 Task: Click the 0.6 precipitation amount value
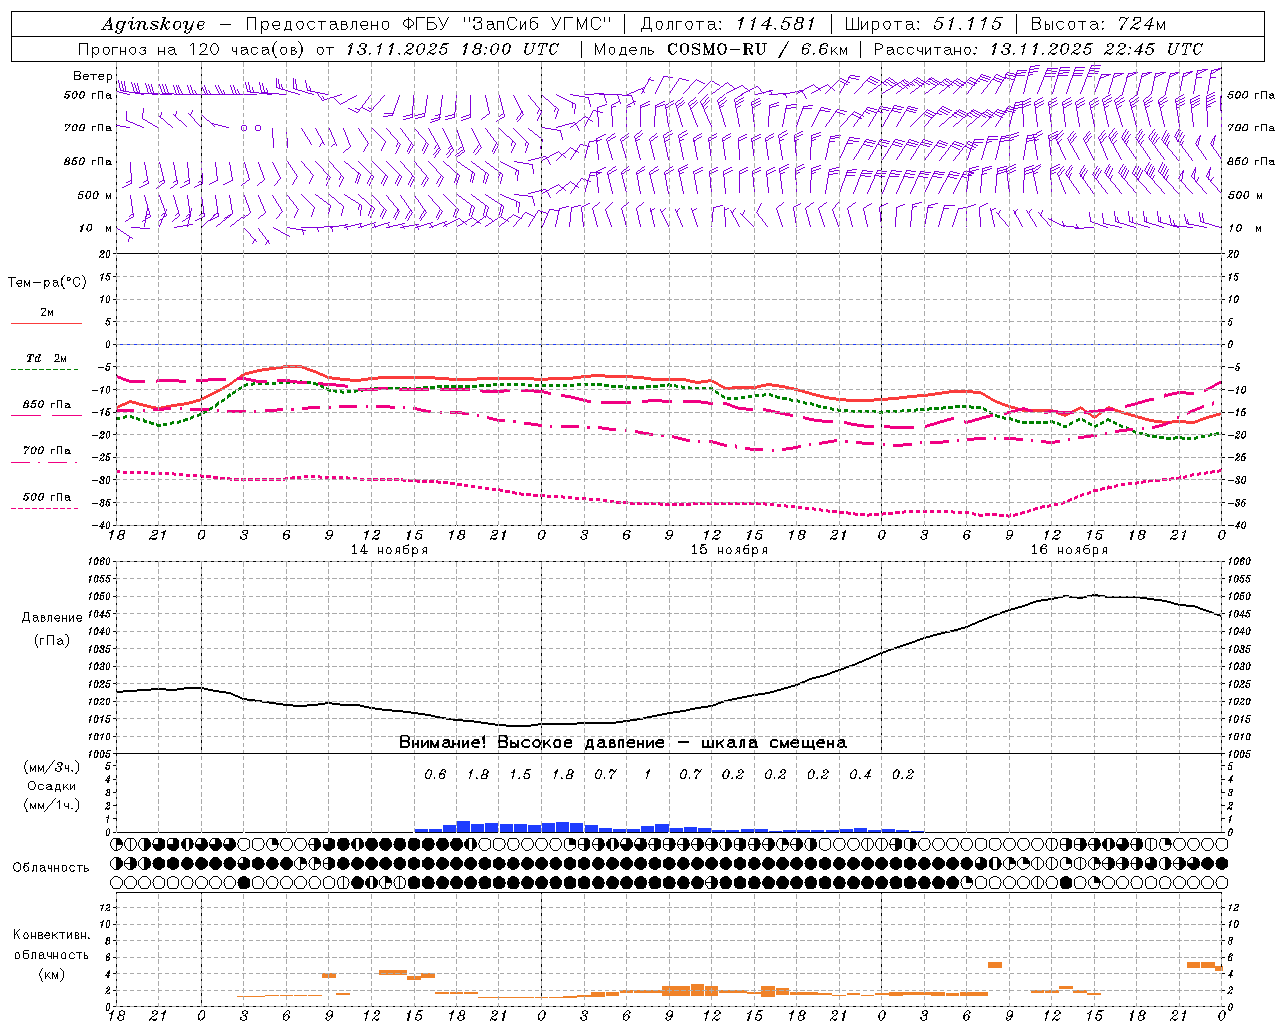tap(435, 774)
